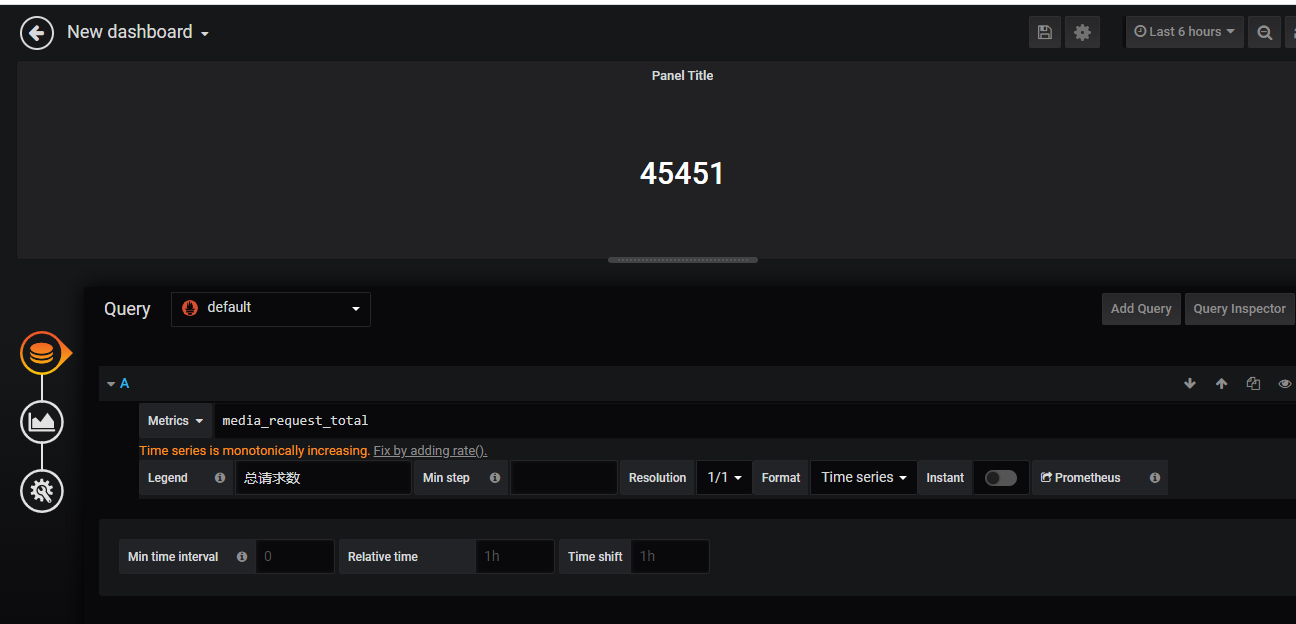Show Min time interval info icon
Viewport: 1296px width, 624px height.
point(242,557)
